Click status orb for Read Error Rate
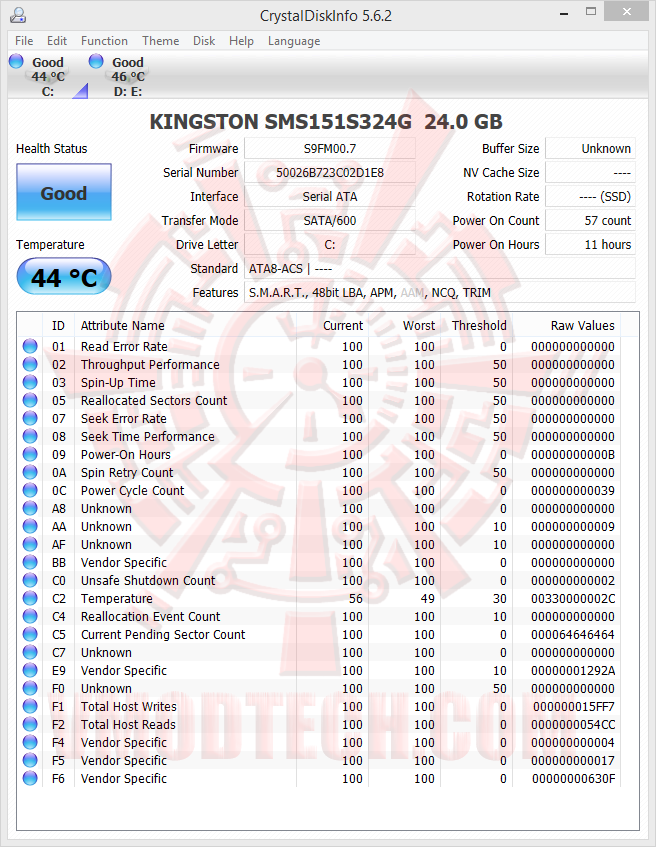 30,346
